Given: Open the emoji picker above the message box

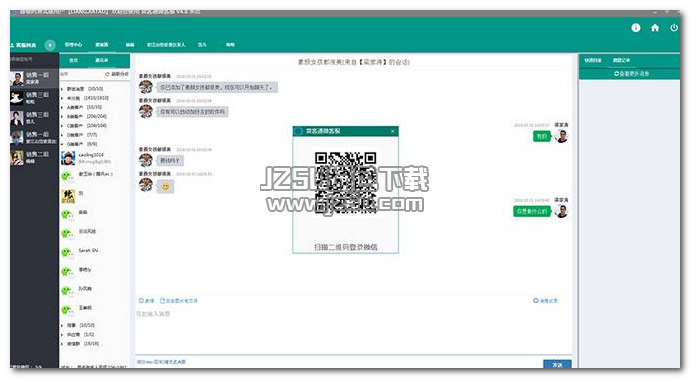Looking at the screenshot, I should point(146,301).
